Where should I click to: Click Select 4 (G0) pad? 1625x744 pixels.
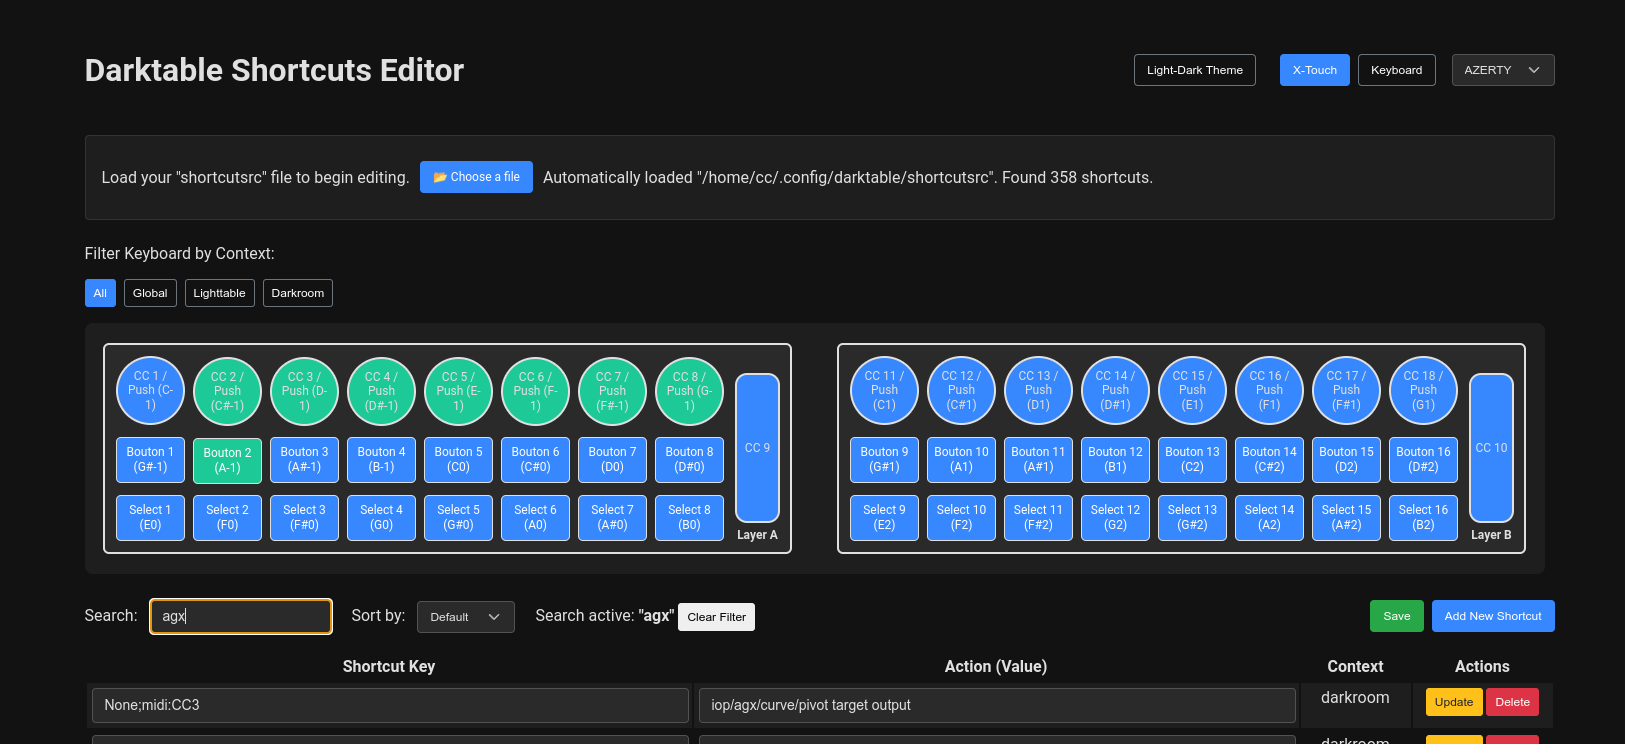382,518
